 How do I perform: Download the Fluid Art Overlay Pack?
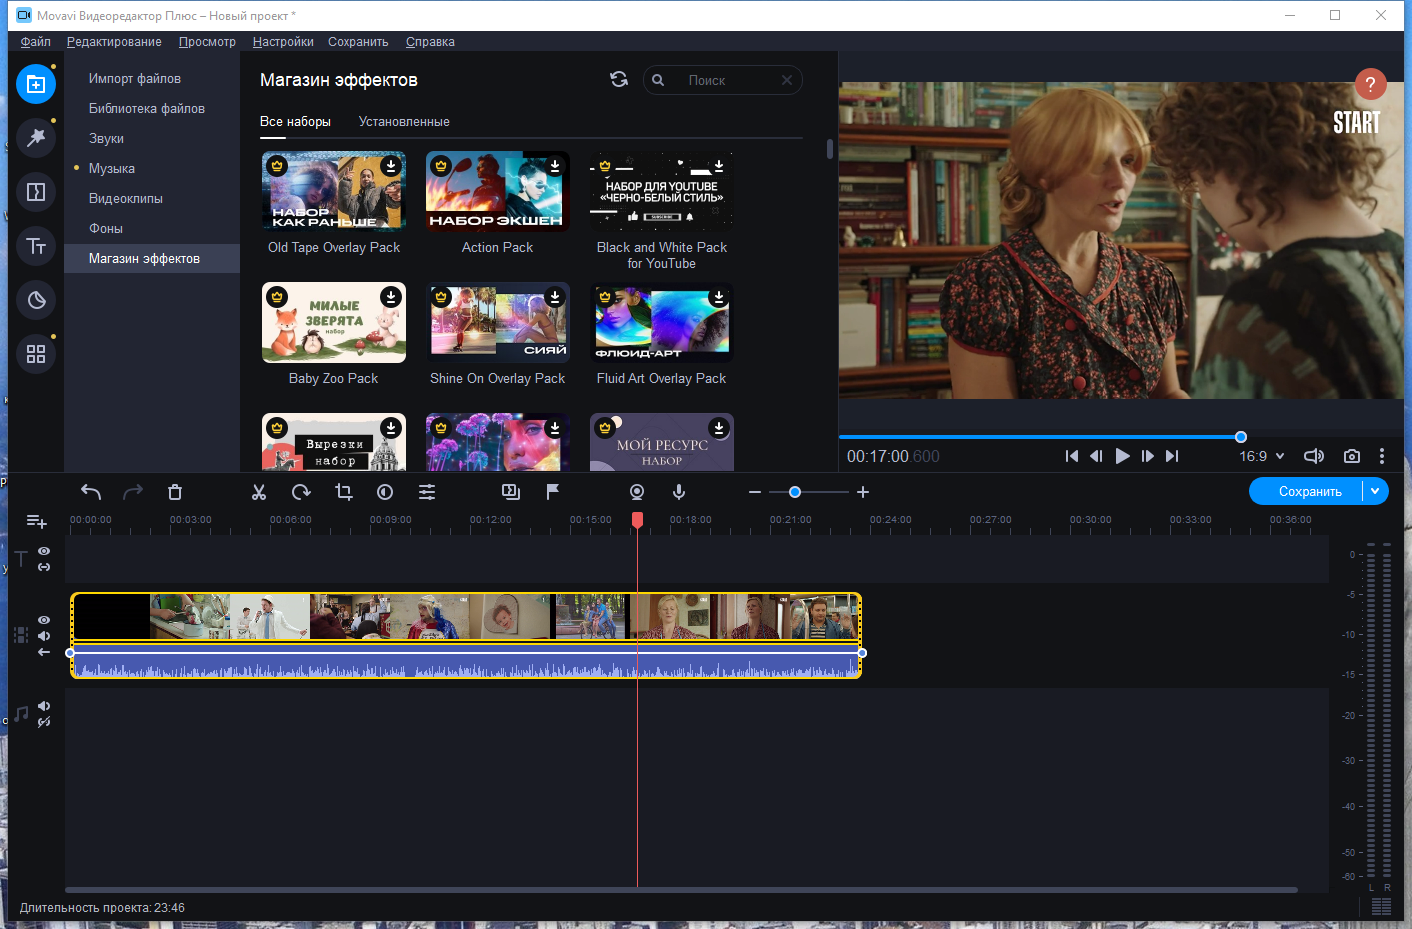(719, 297)
